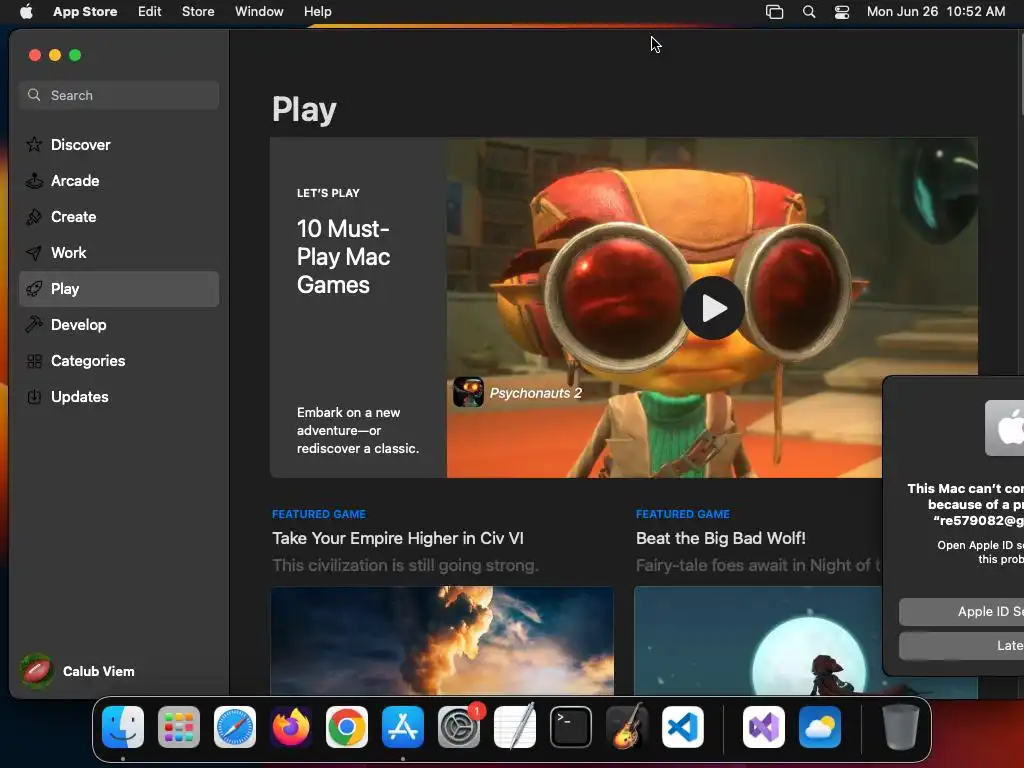Launch Safari from the Dock
The image size is (1024, 768).
pos(235,727)
